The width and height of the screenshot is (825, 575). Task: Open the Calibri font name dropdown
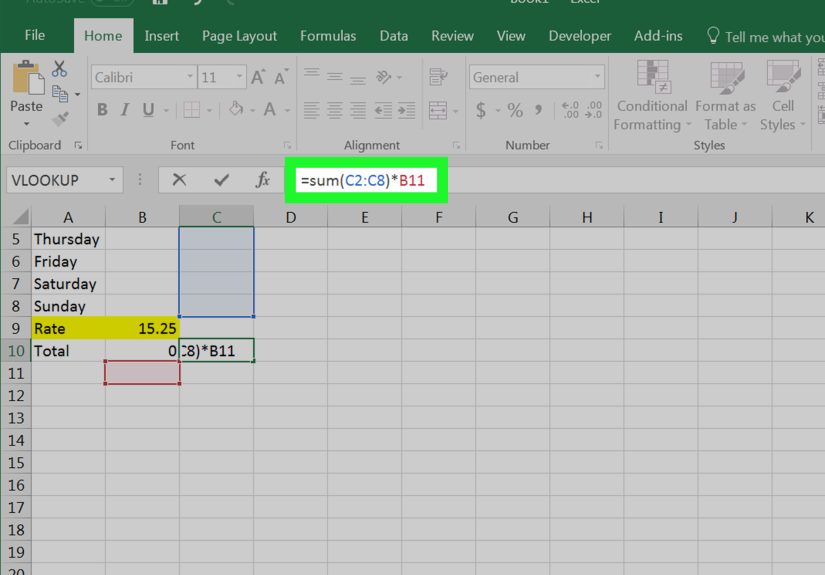pos(190,77)
